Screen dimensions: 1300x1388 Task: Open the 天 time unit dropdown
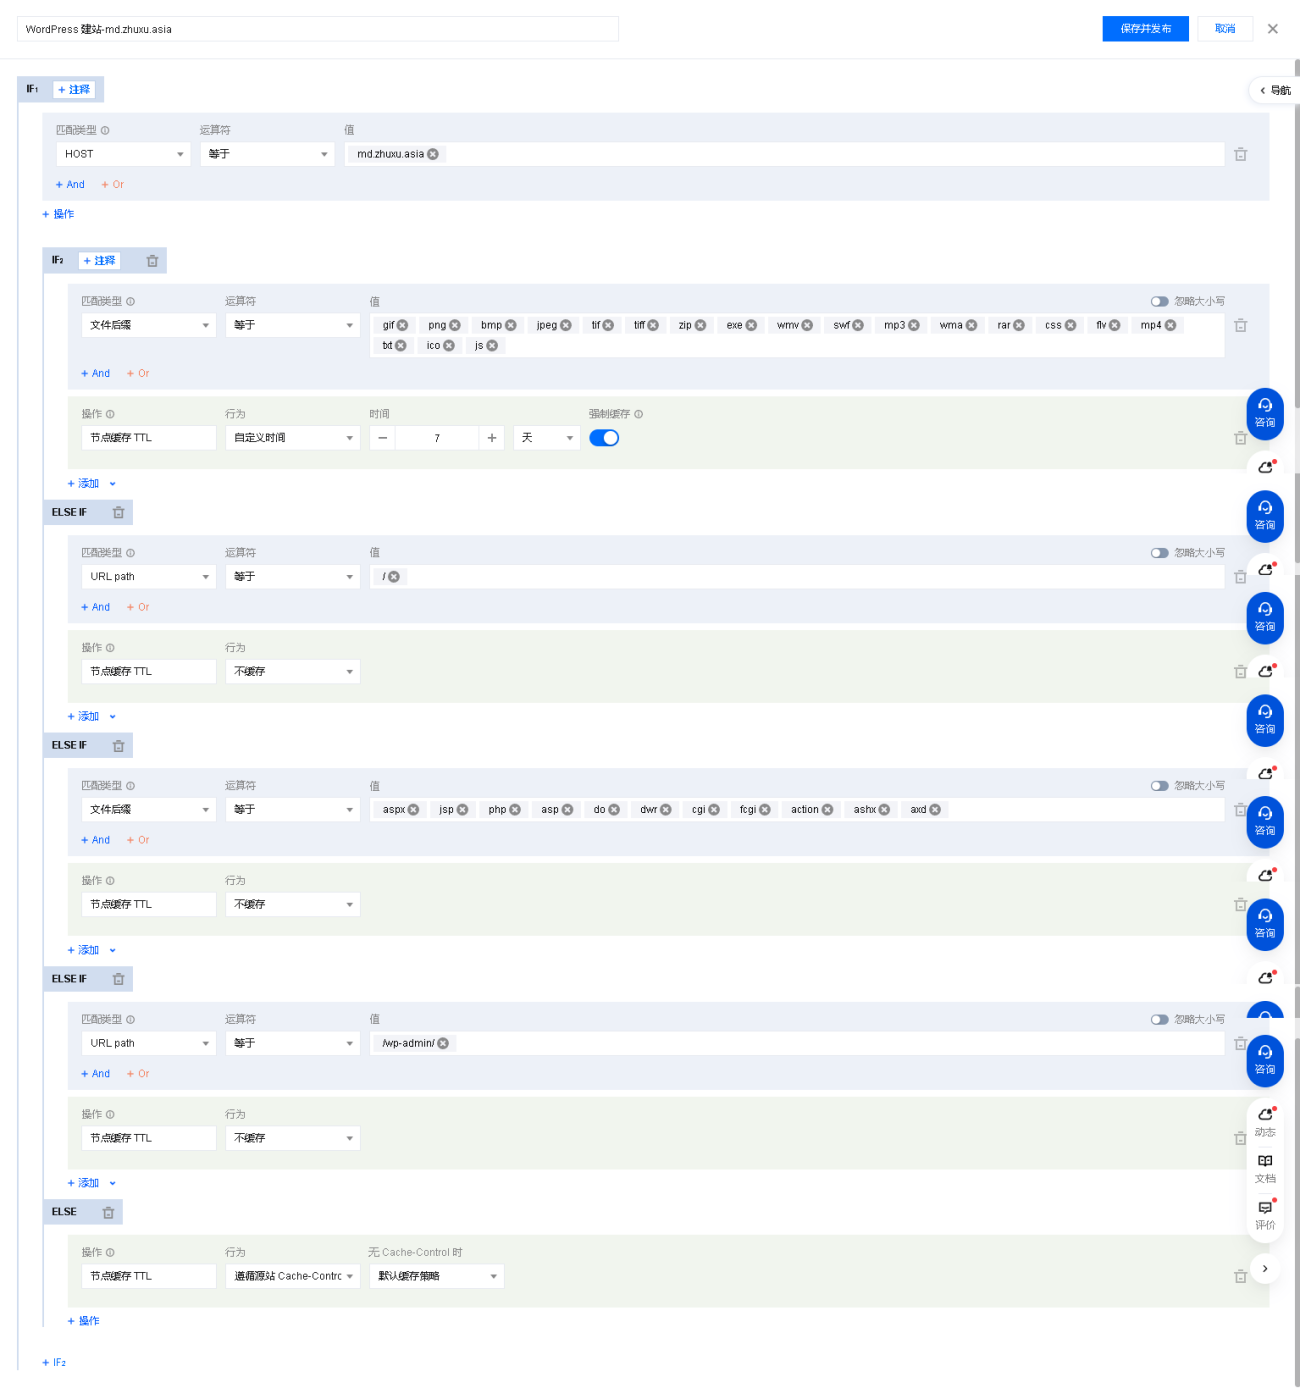tap(546, 438)
